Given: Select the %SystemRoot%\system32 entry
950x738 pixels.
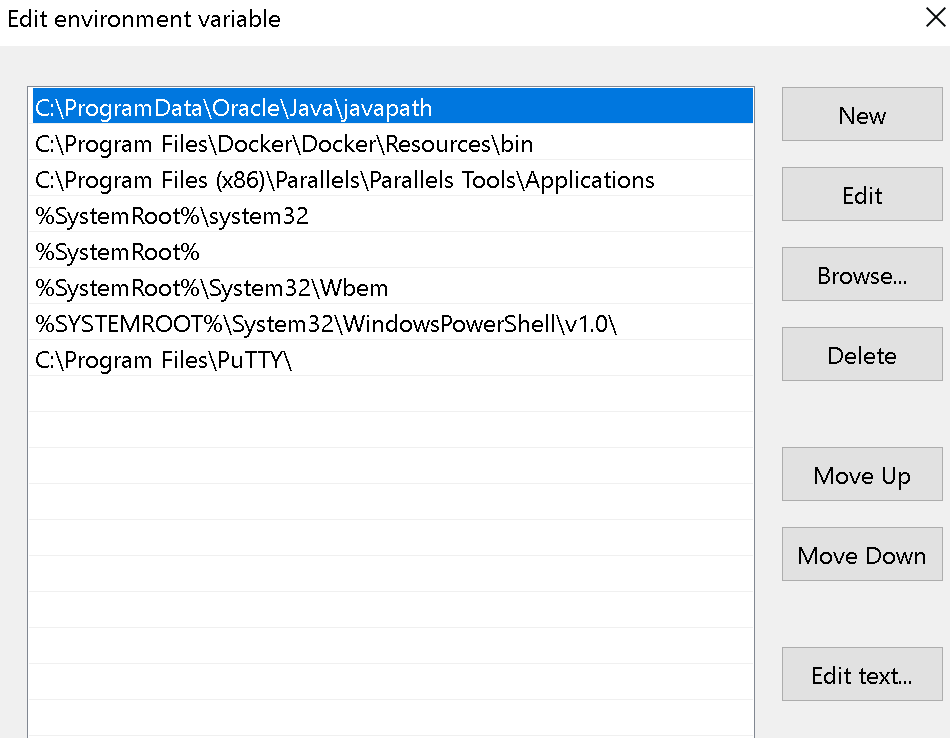Looking at the screenshot, I should tap(172, 216).
